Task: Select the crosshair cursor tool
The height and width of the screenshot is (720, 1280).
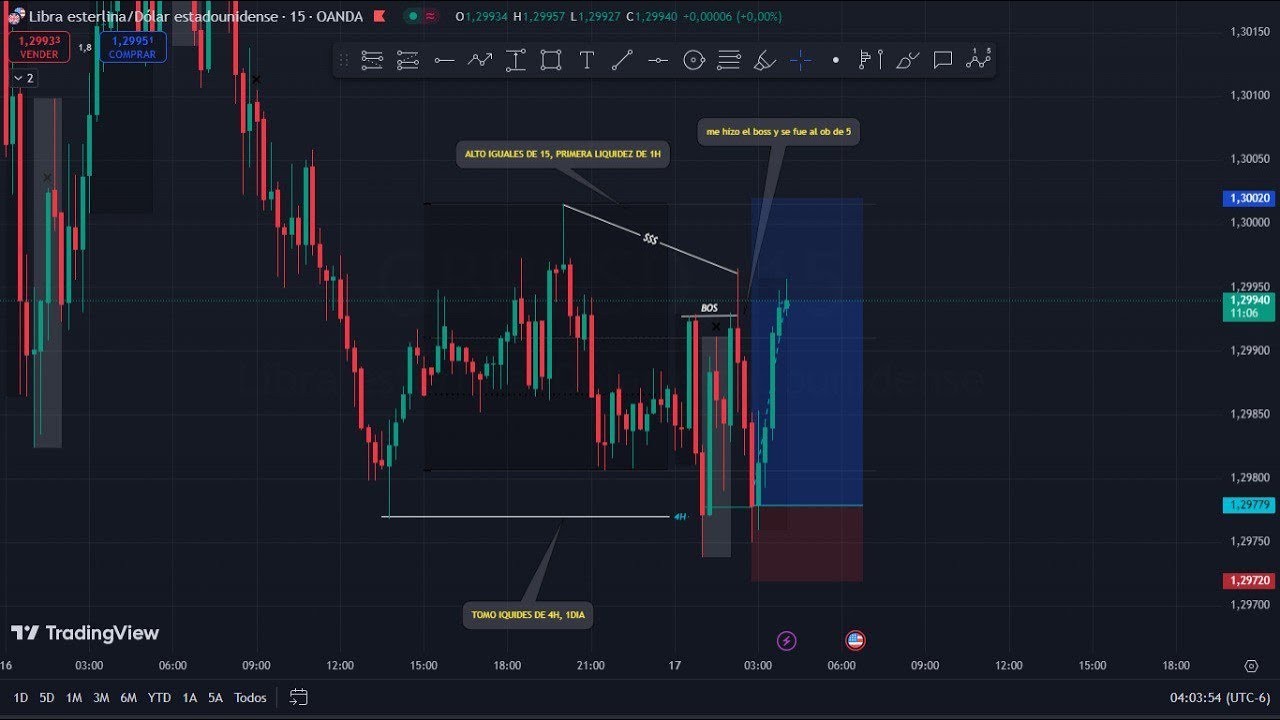Action: (x=800, y=60)
